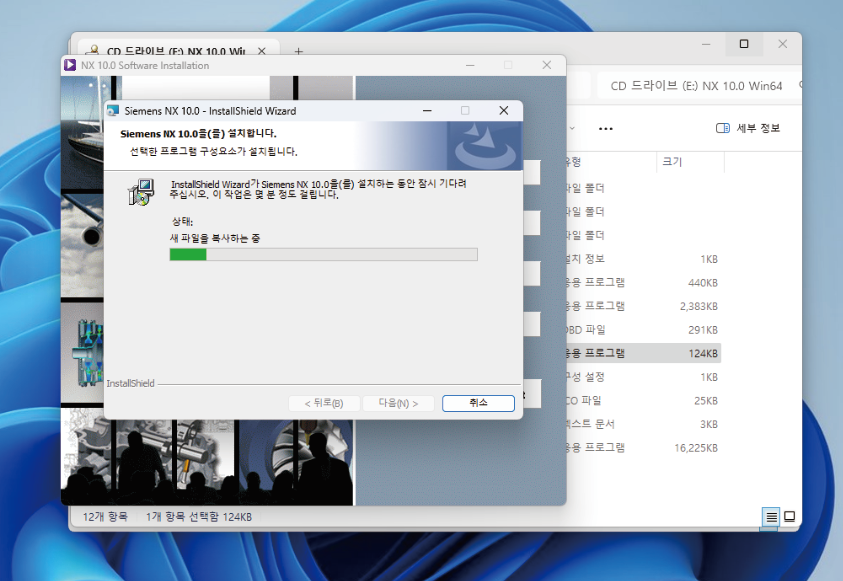Close the CD 드라이브 explorer tab
This screenshot has width=843, height=581.
point(262,51)
